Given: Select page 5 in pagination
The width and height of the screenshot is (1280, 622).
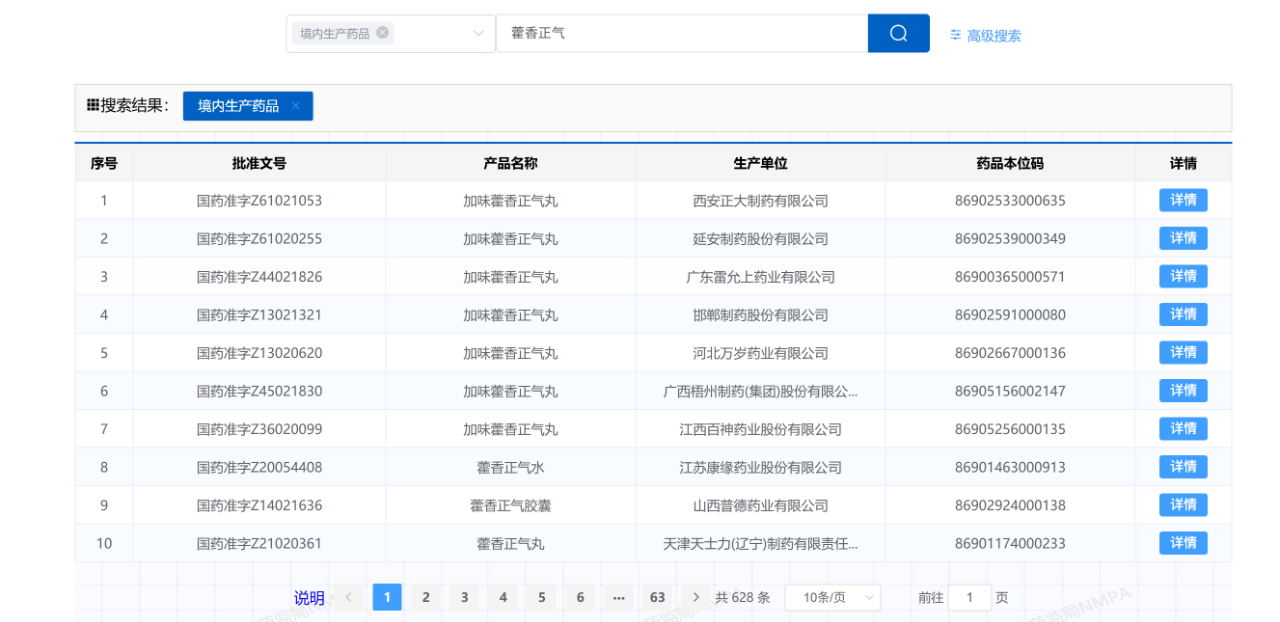Looking at the screenshot, I should [541, 597].
